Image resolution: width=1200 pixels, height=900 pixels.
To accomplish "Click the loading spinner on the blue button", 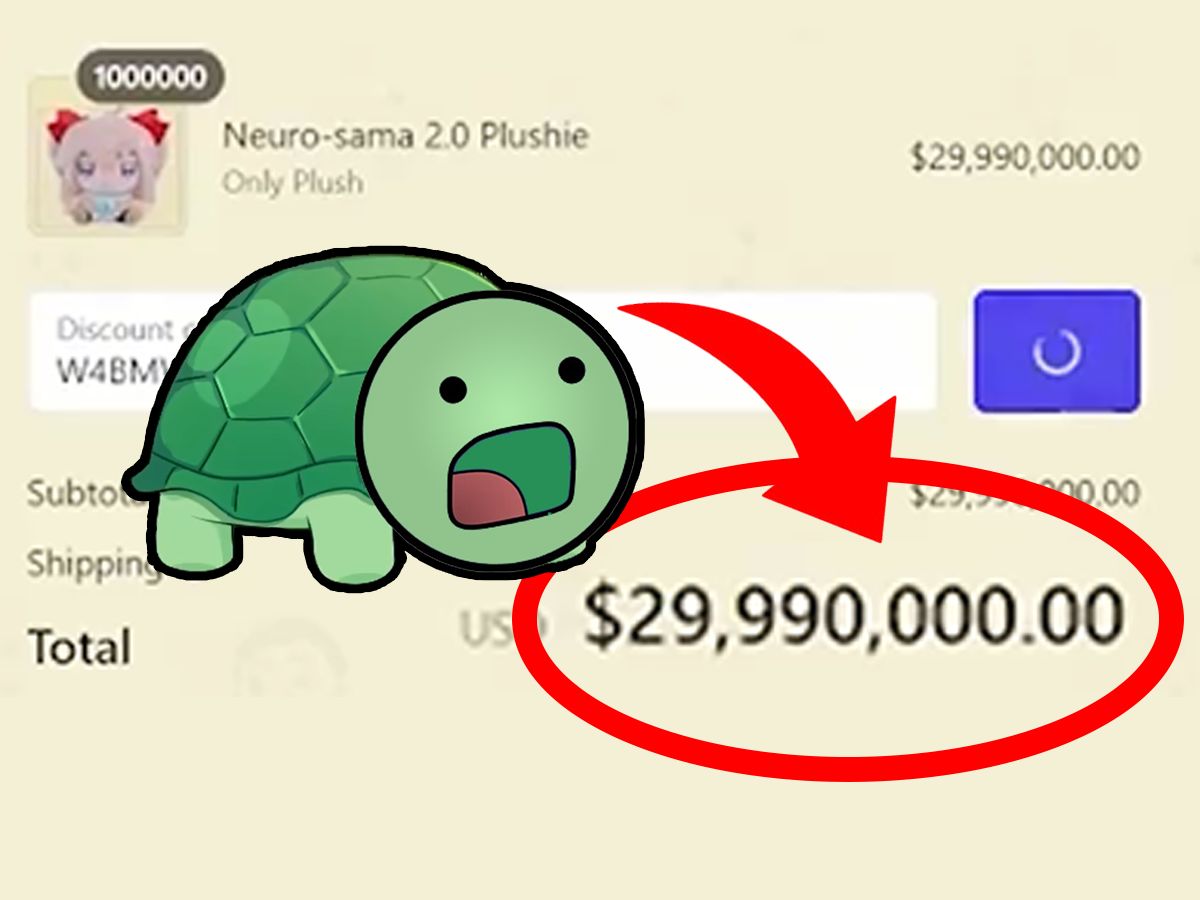I will 1056,352.
